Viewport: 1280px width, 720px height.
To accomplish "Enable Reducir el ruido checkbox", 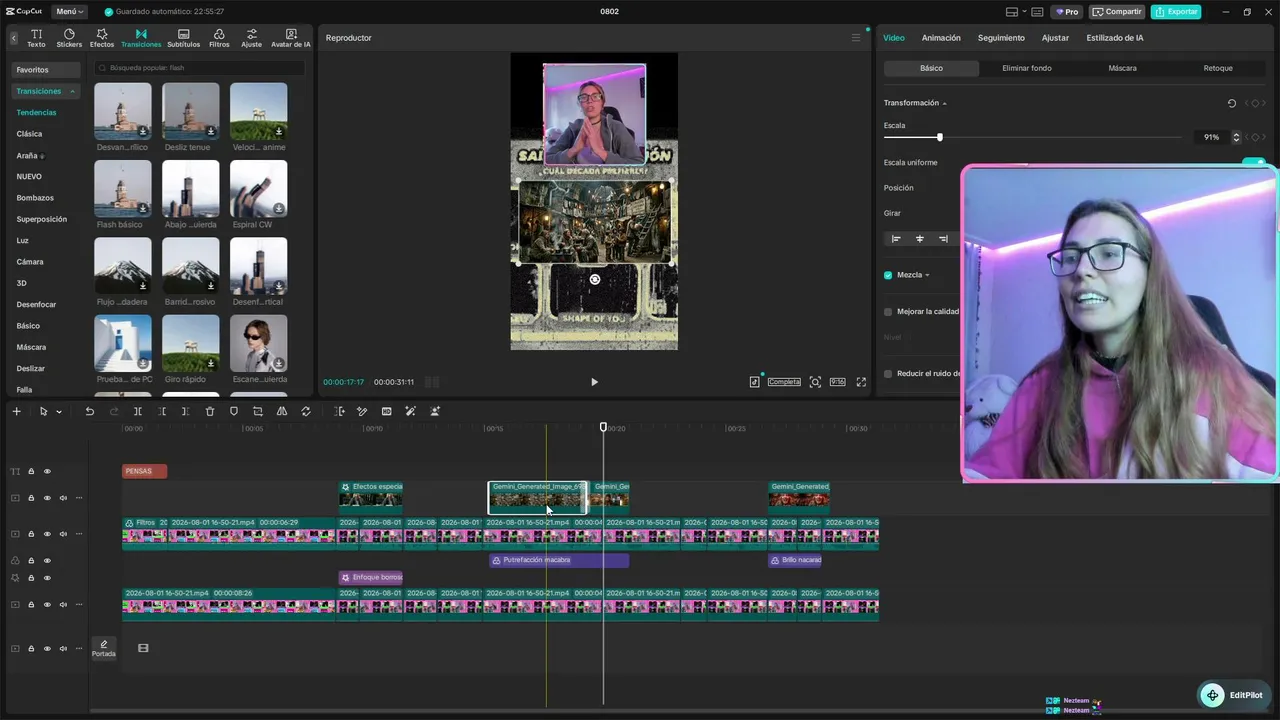I will pyautogui.click(x=888, y=374).
